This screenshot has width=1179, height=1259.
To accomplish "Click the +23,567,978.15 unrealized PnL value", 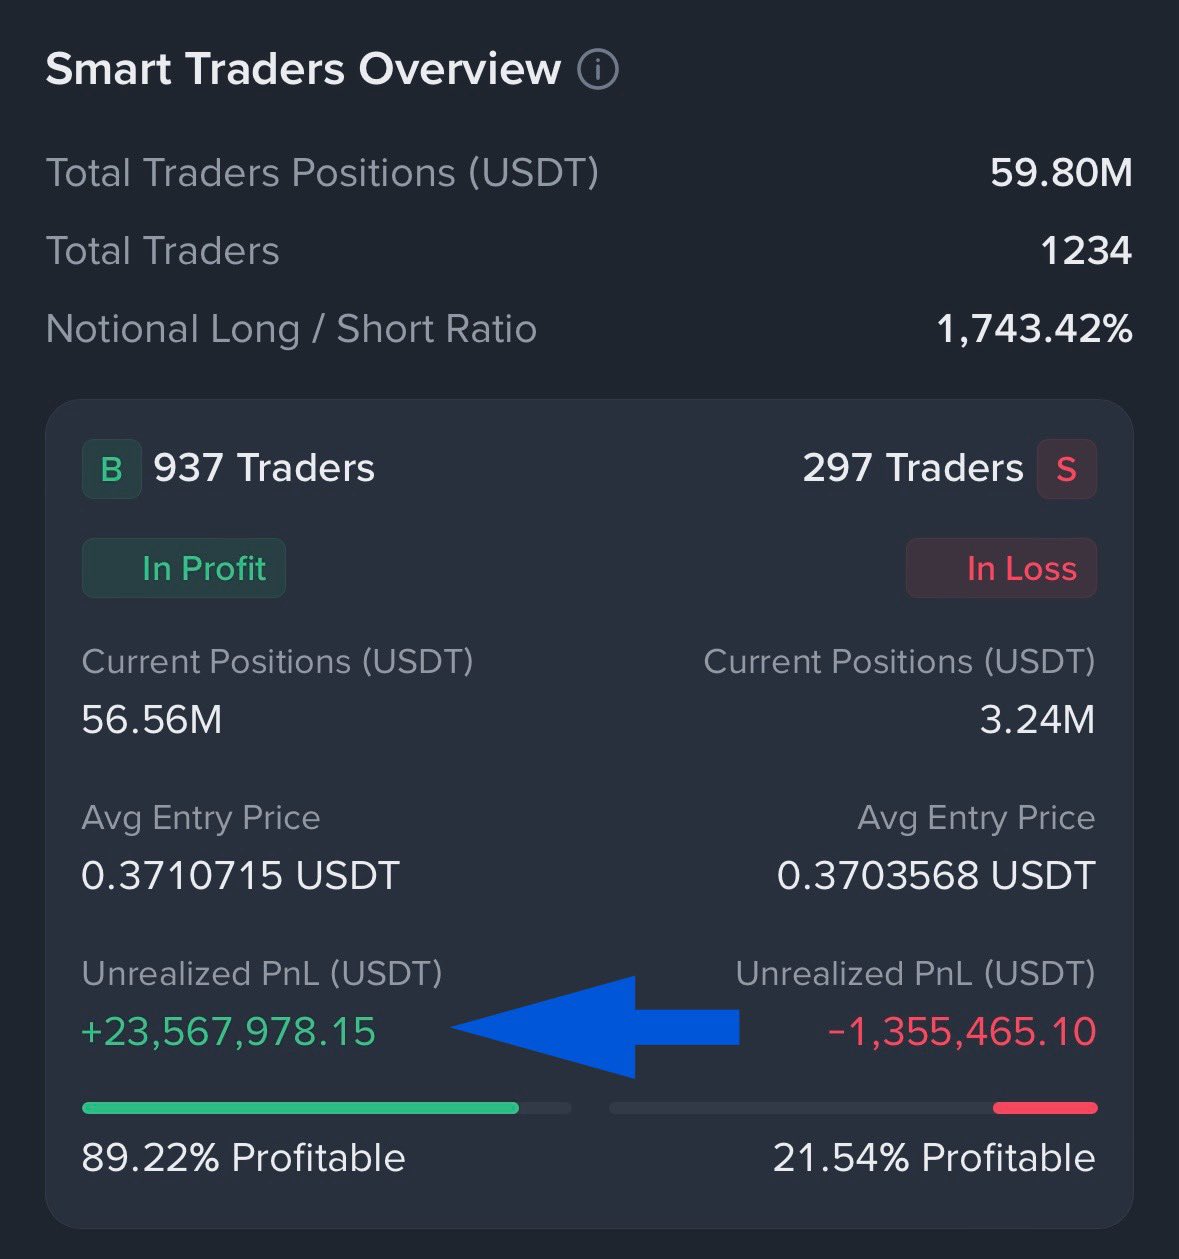I will 229,1032.
